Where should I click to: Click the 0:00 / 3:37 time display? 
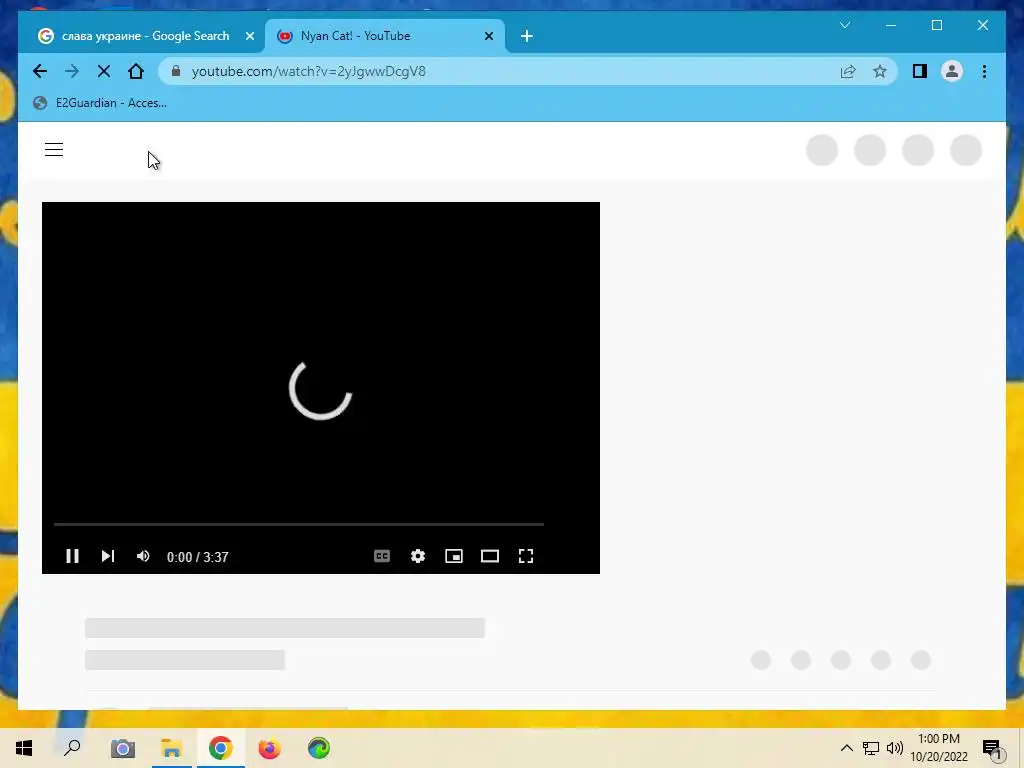[x=197, y=557]
